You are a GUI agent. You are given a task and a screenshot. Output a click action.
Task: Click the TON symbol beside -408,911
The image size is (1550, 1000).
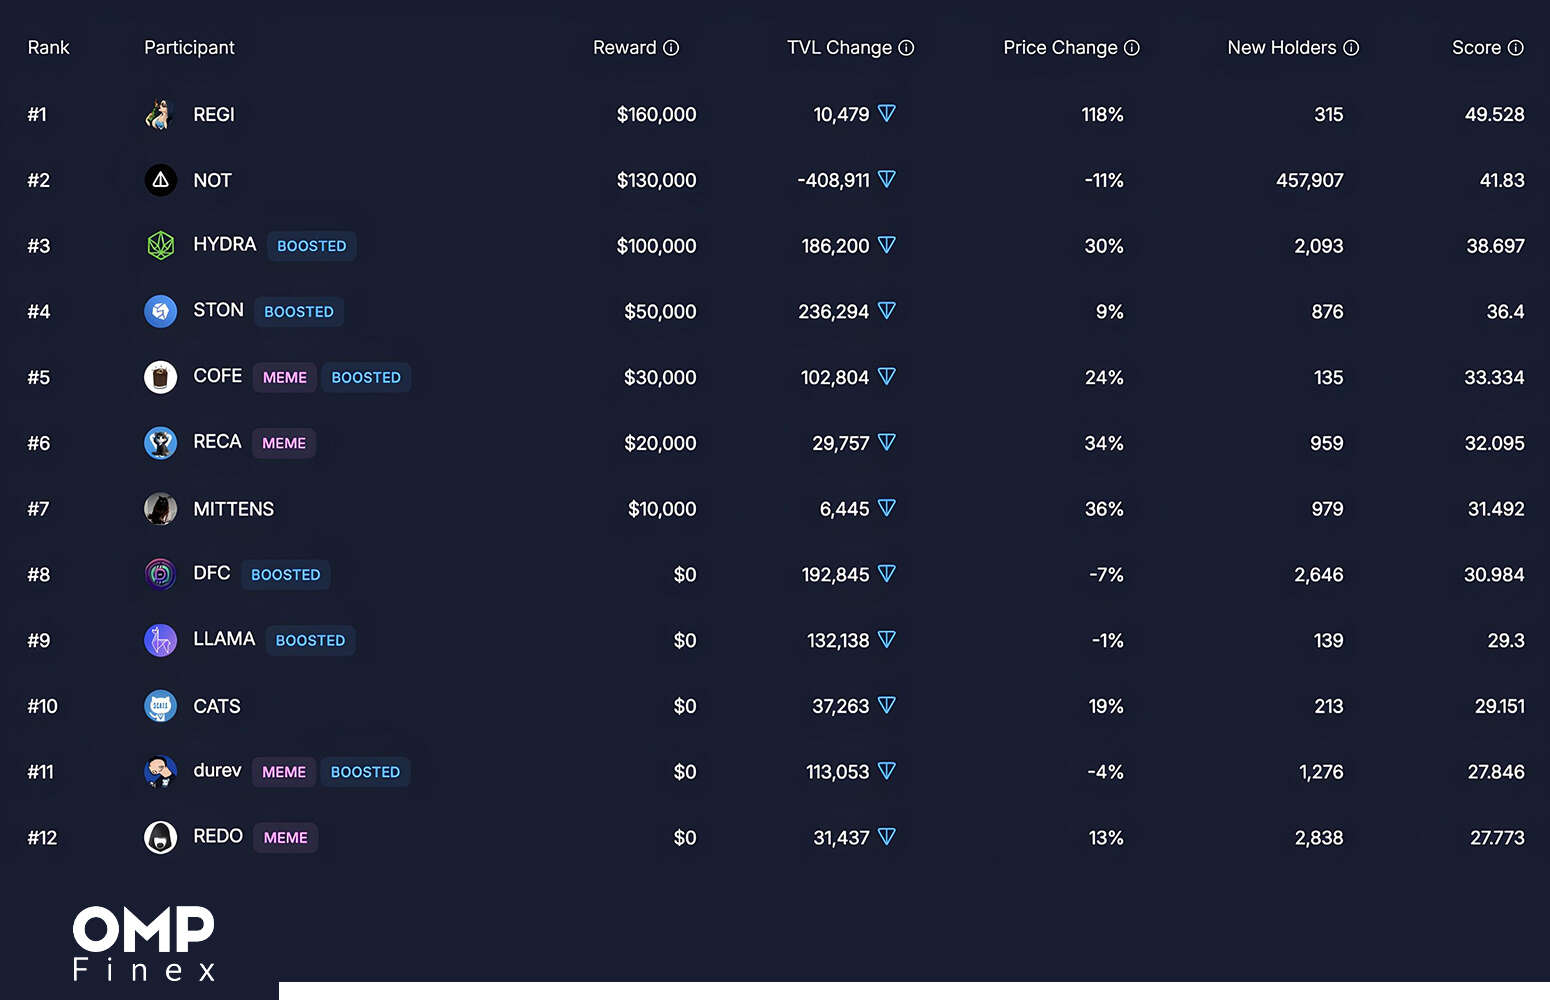(x=886, y=180)
